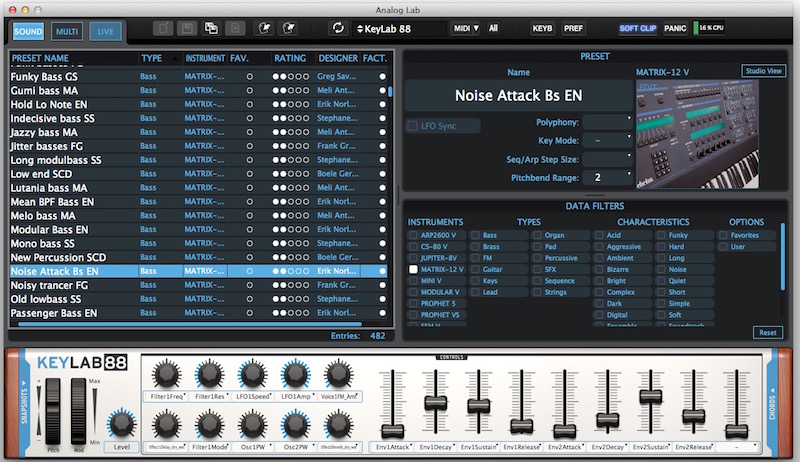Open the Polyphony dropdown

tap(608, 122)
